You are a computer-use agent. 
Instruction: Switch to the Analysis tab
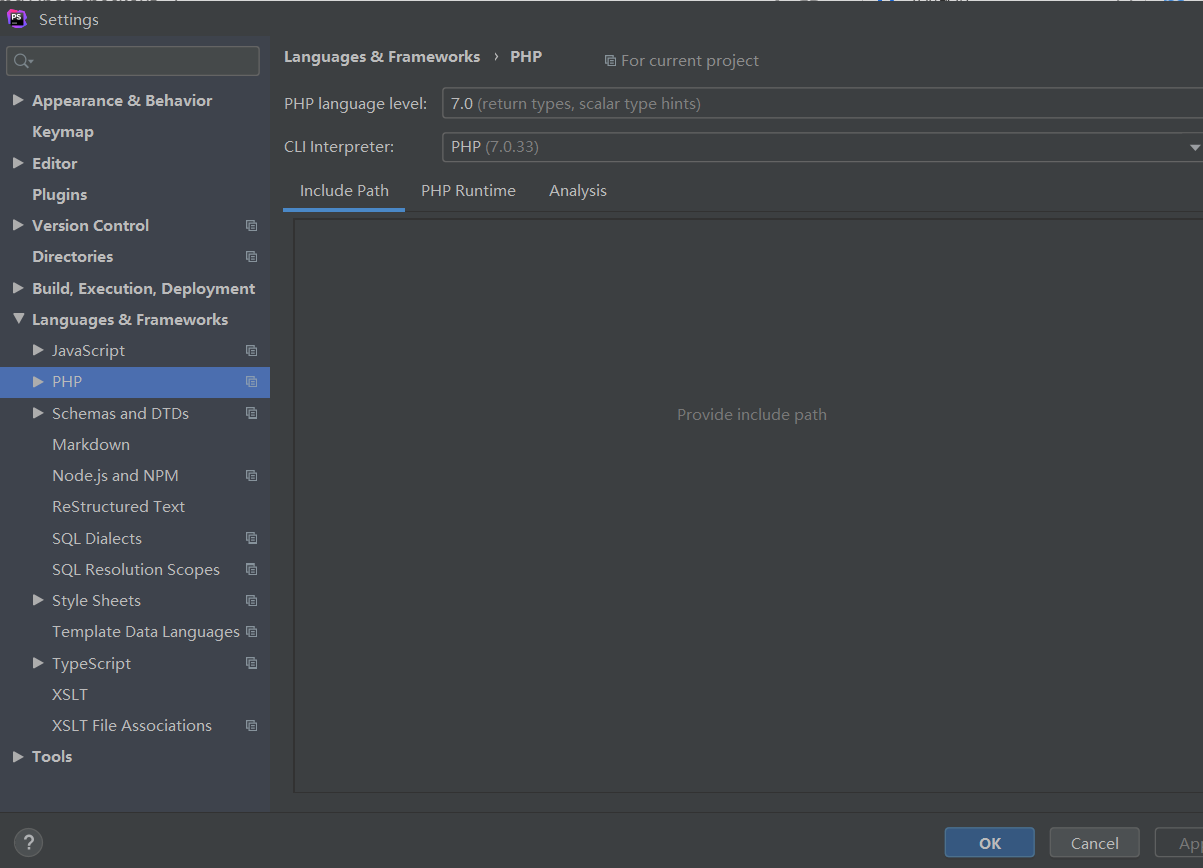point(578,190)
